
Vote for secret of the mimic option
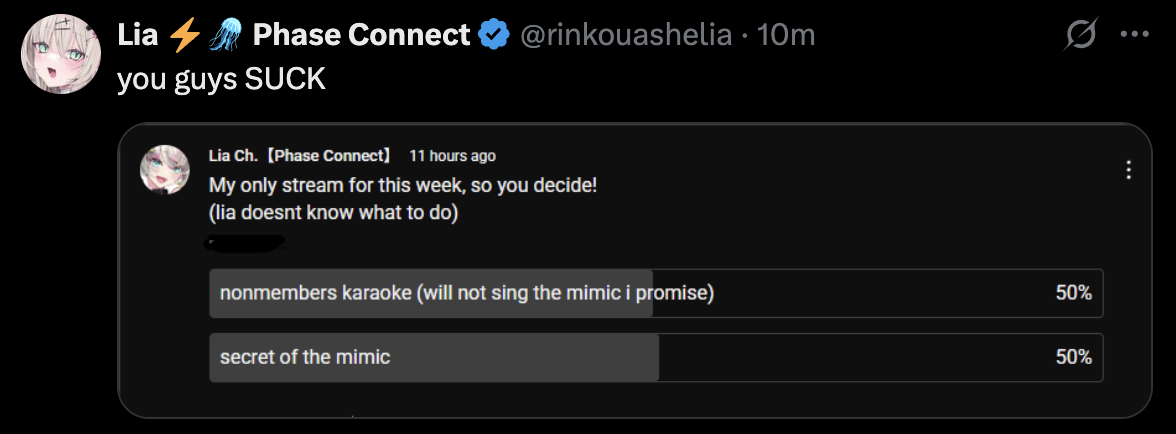coord(305,357)
